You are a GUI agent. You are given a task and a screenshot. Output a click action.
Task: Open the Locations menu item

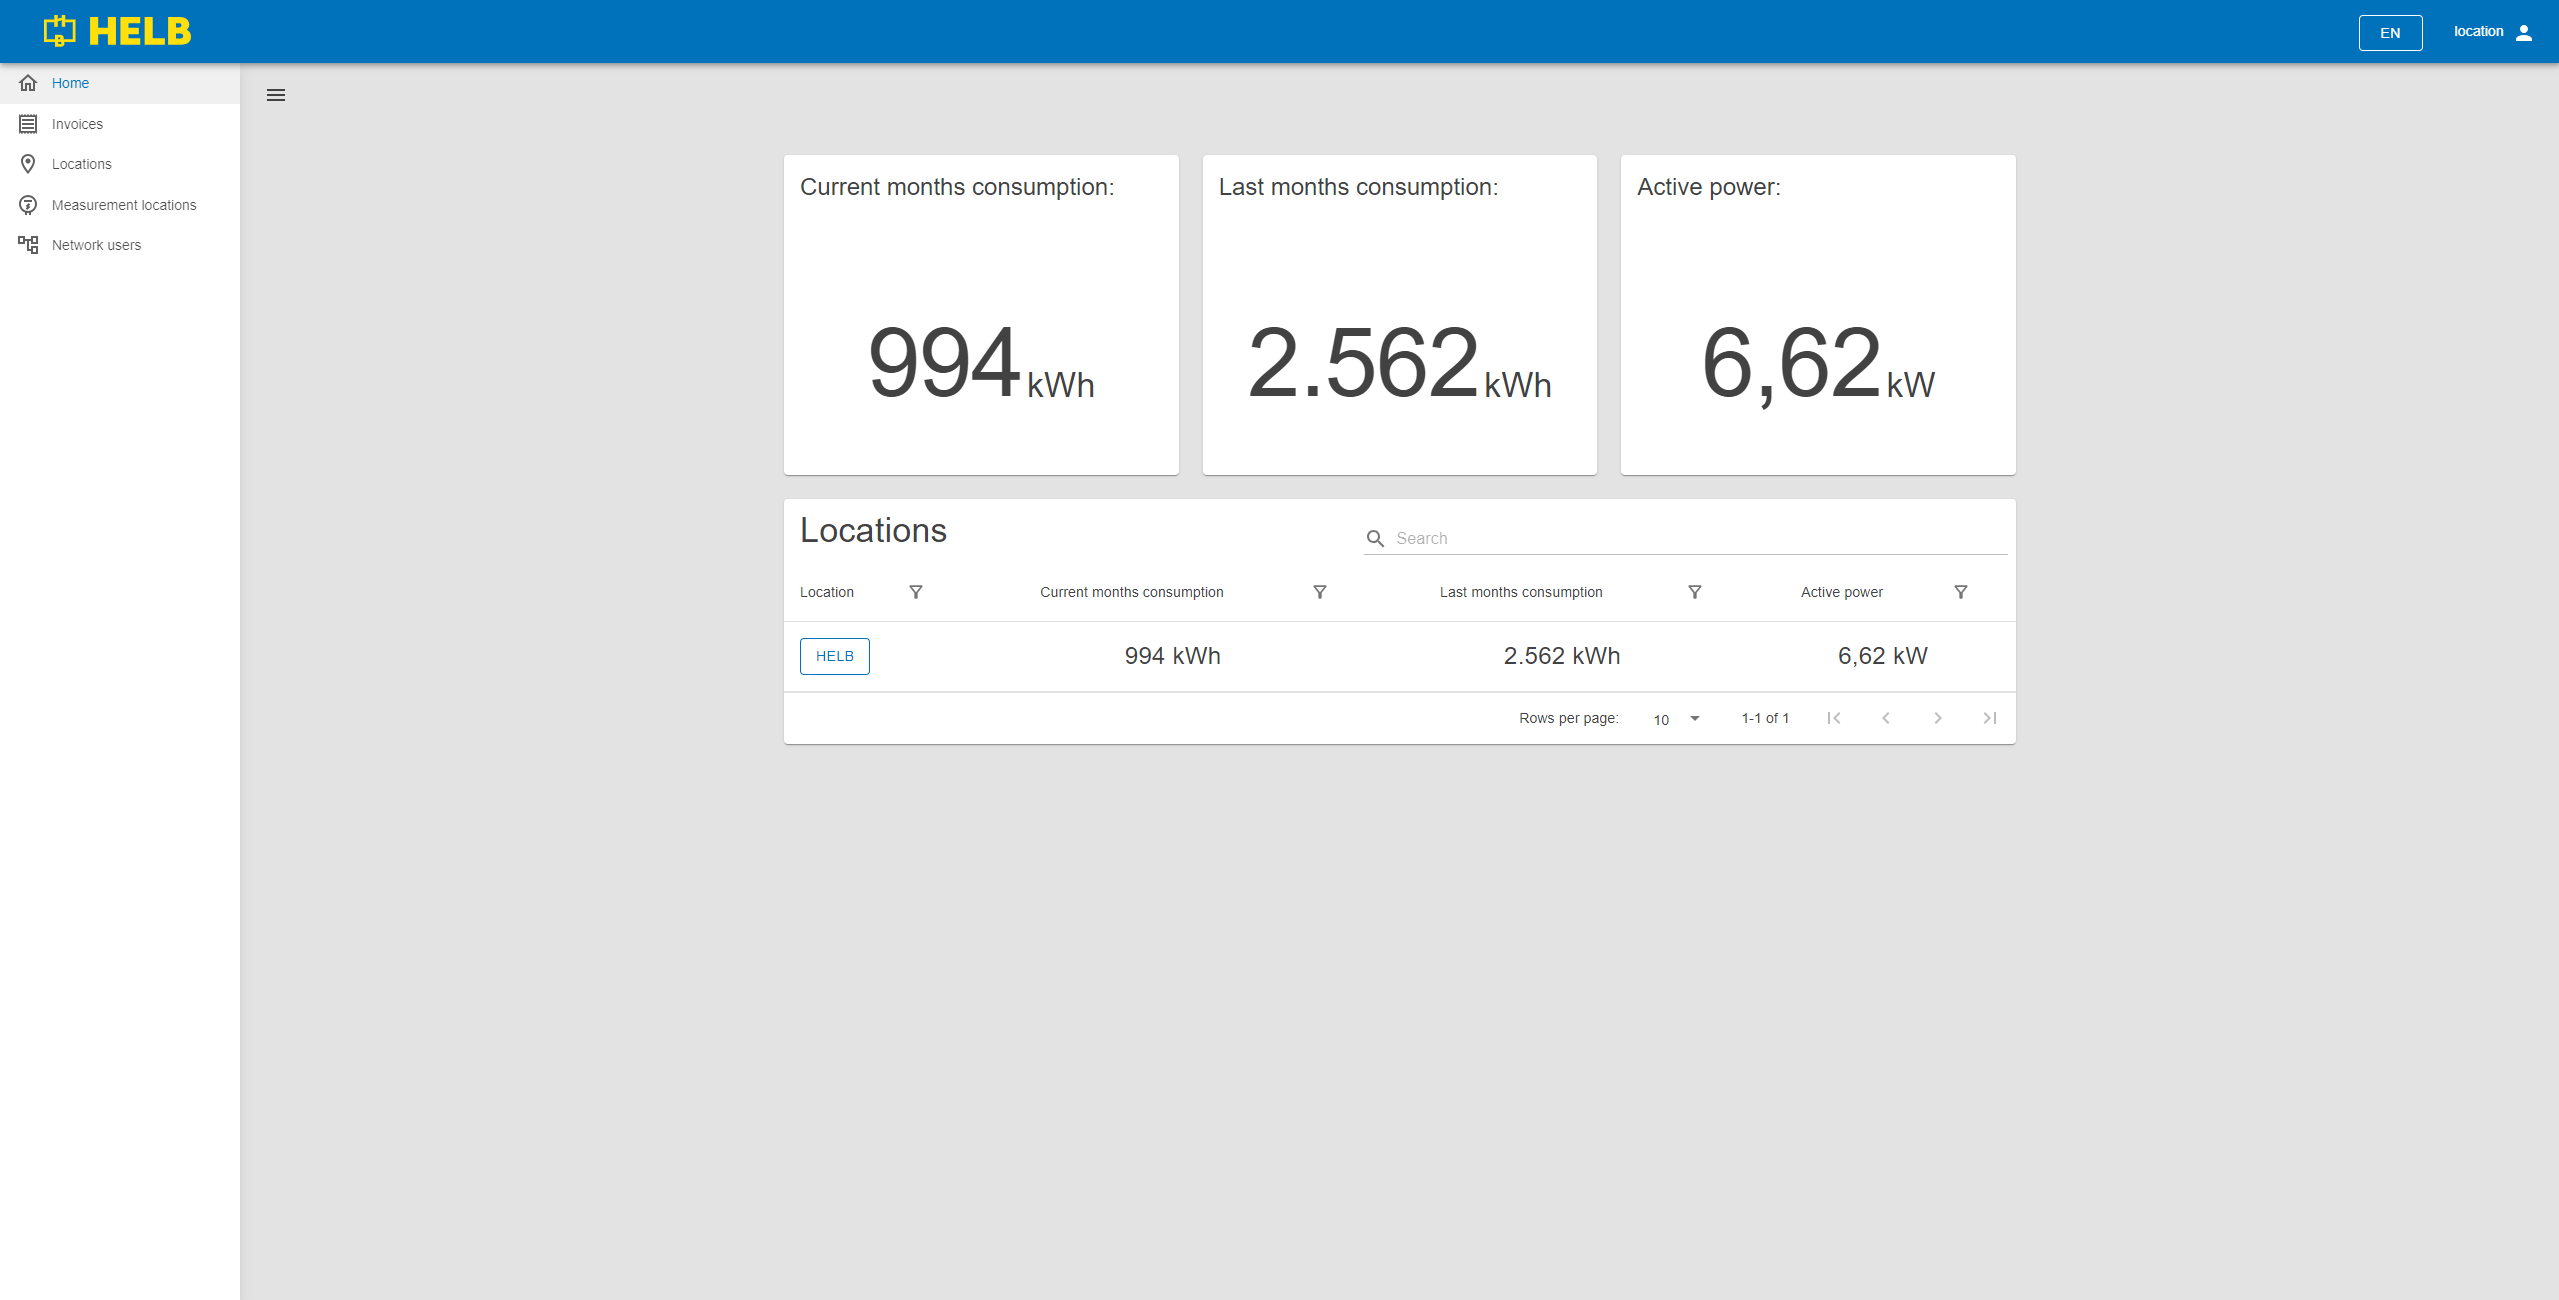(120, 164)
